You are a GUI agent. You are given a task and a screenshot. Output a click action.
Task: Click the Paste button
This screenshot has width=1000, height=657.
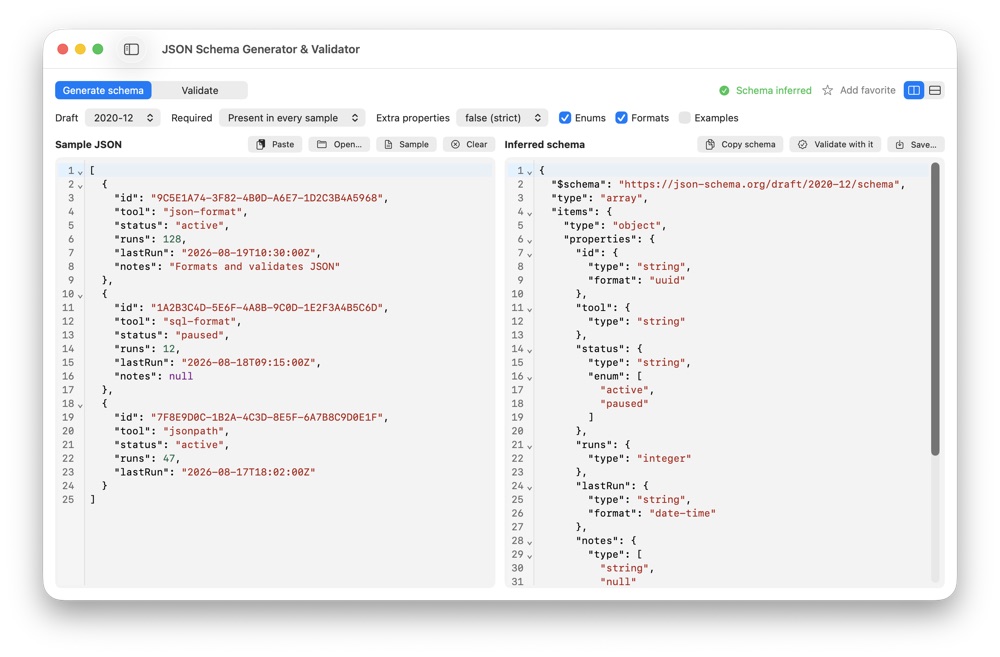coord(276,144)
